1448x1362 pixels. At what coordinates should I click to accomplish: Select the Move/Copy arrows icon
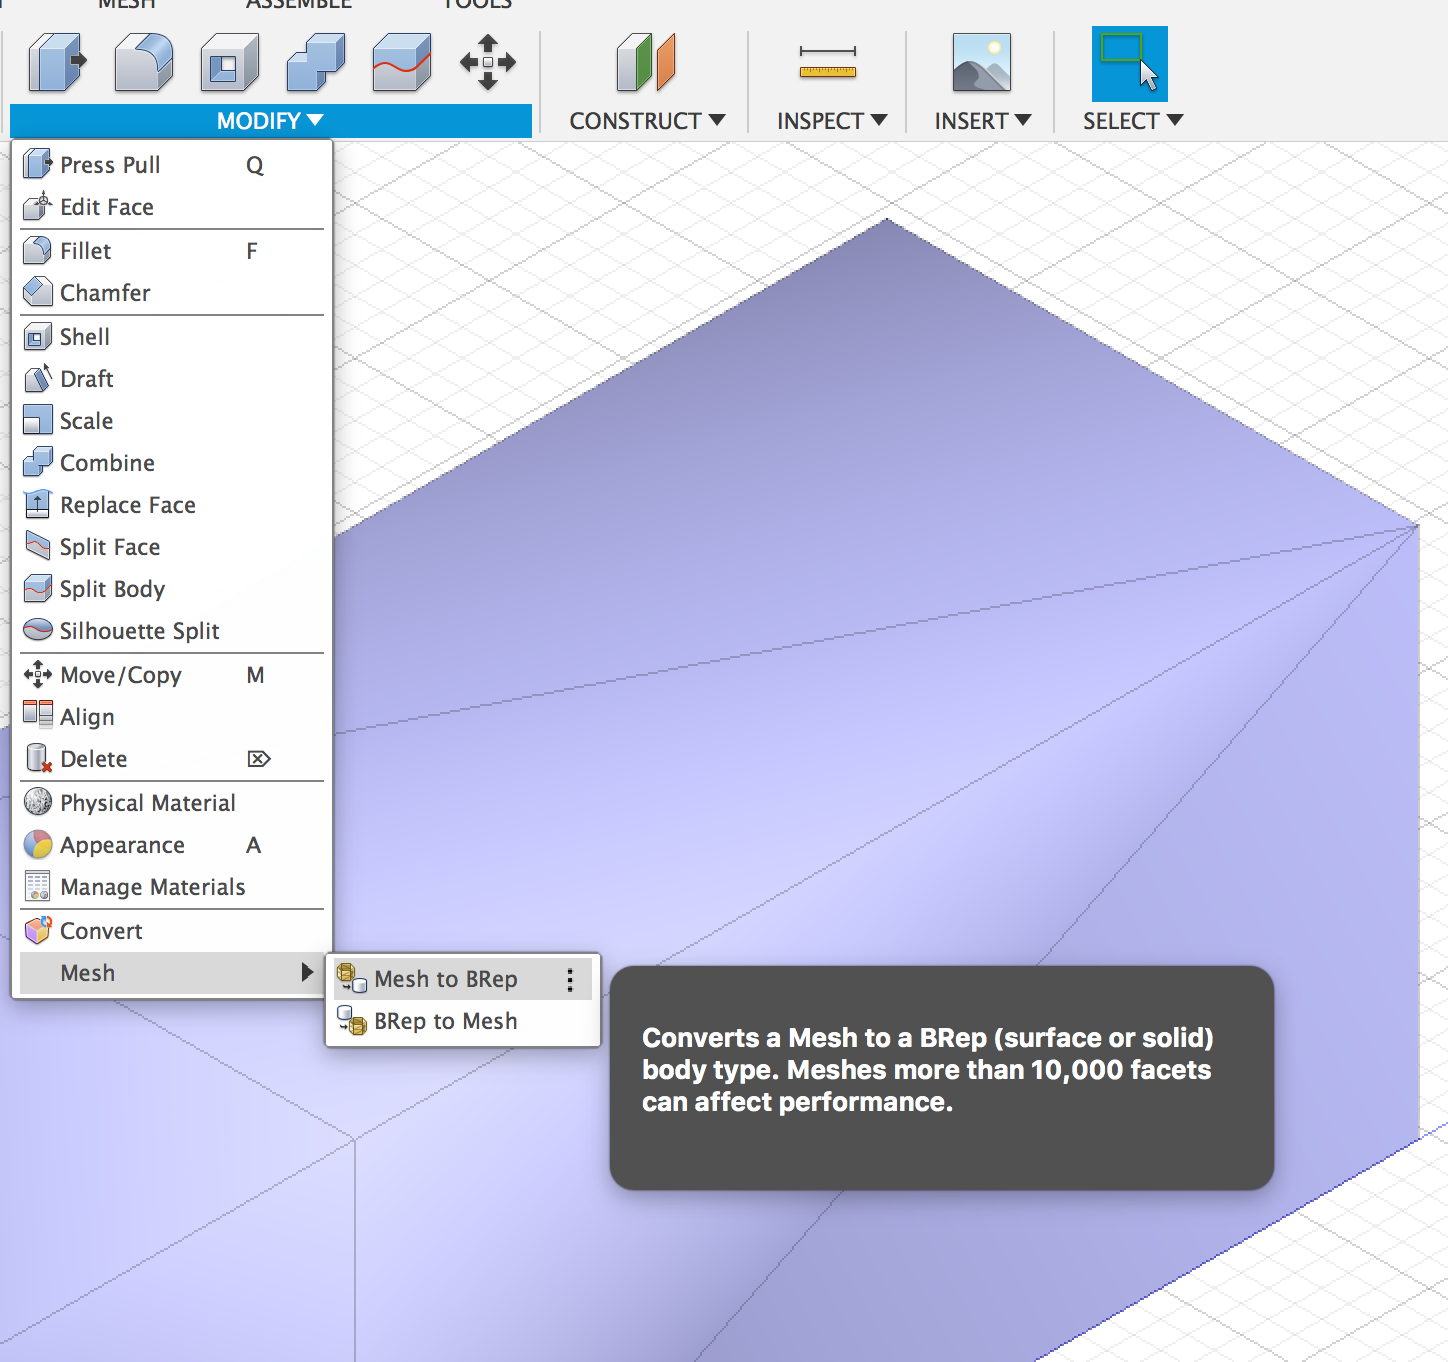pos(487,60)
